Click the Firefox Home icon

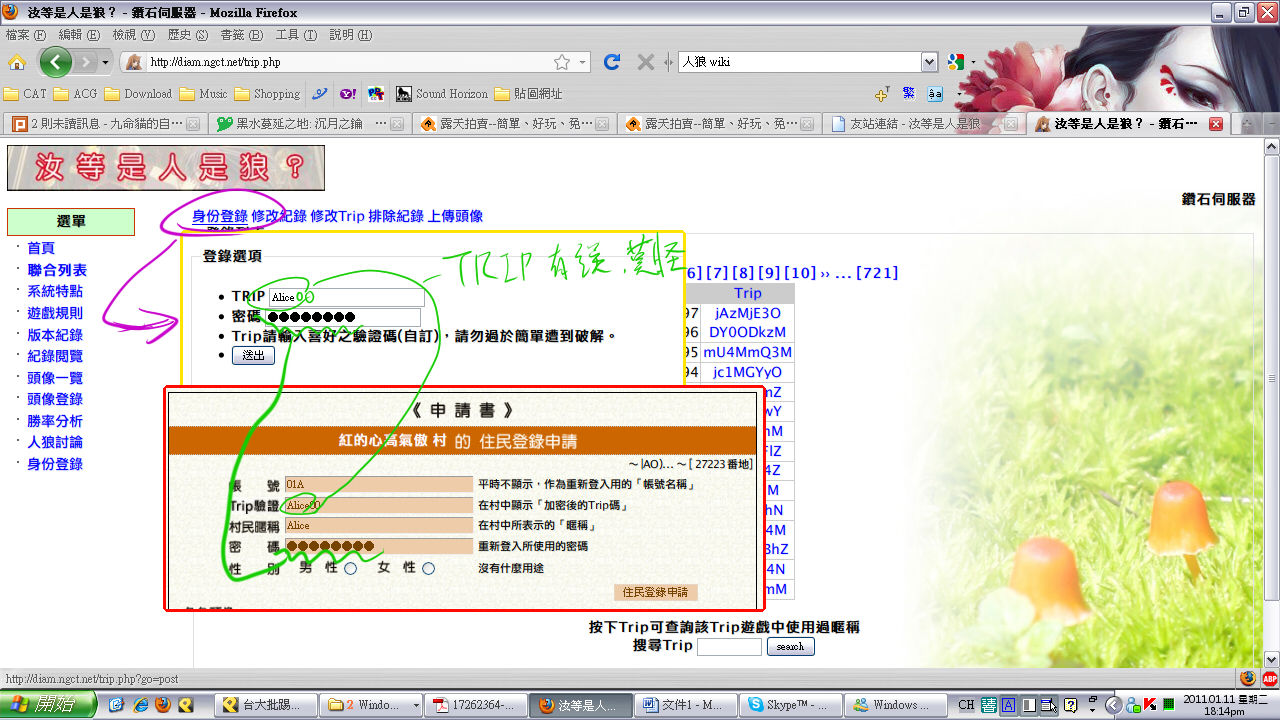pos(17,62)
